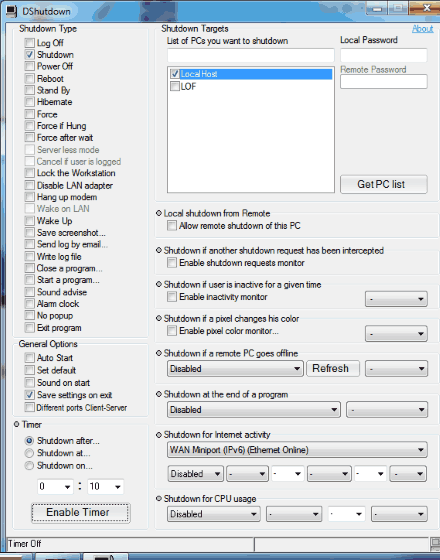This screenshot has width=440, height=560.
Task: Click the Shutdown for CPU usage bullet icon
Action: coord(159,499)
